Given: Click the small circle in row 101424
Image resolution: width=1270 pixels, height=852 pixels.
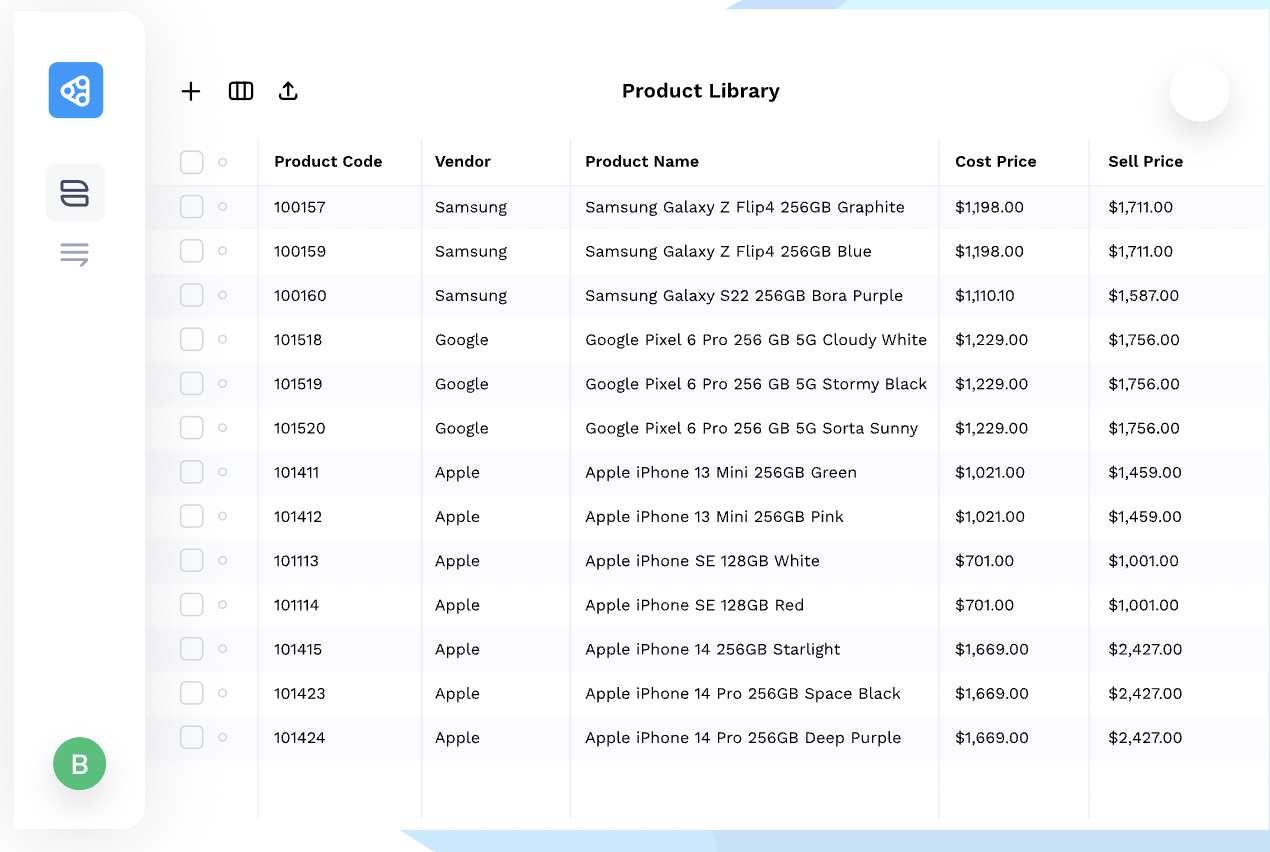Looking at the screenshot, I should (x=222, y=737).
